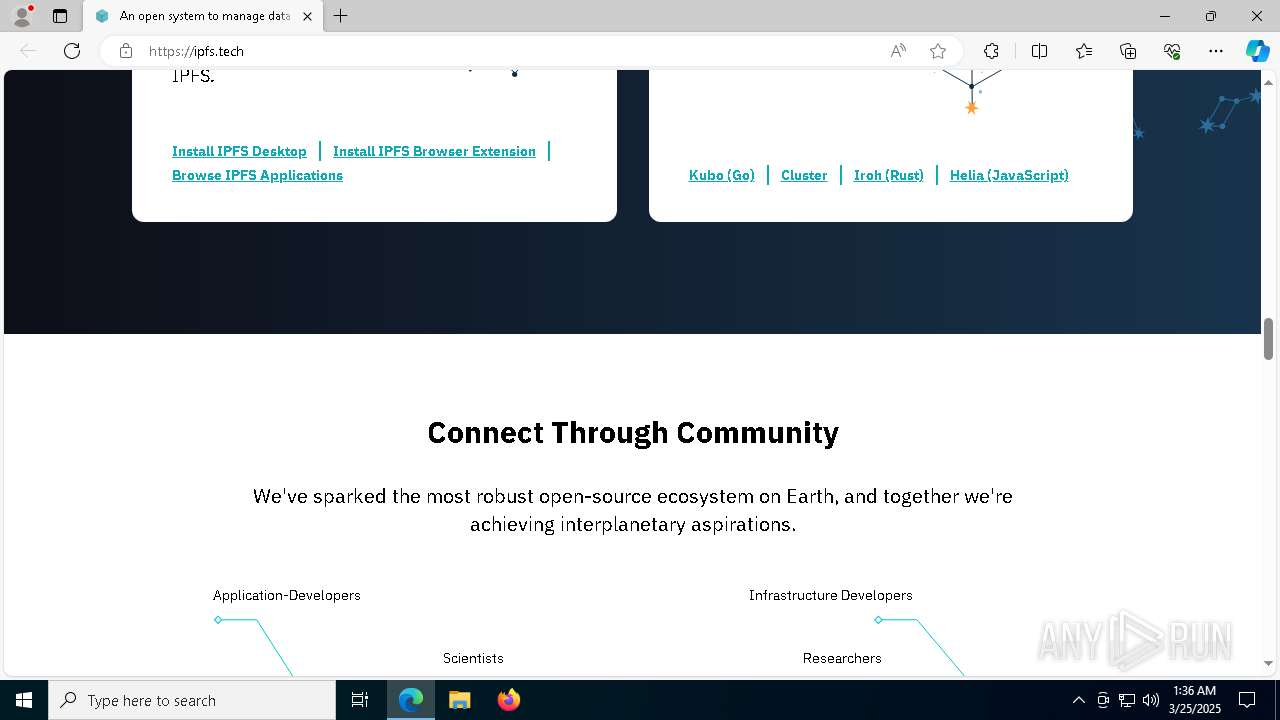Open the Read aloud icon
The width and height of the screenshot is (1280, 720).
tap(898, 51)
